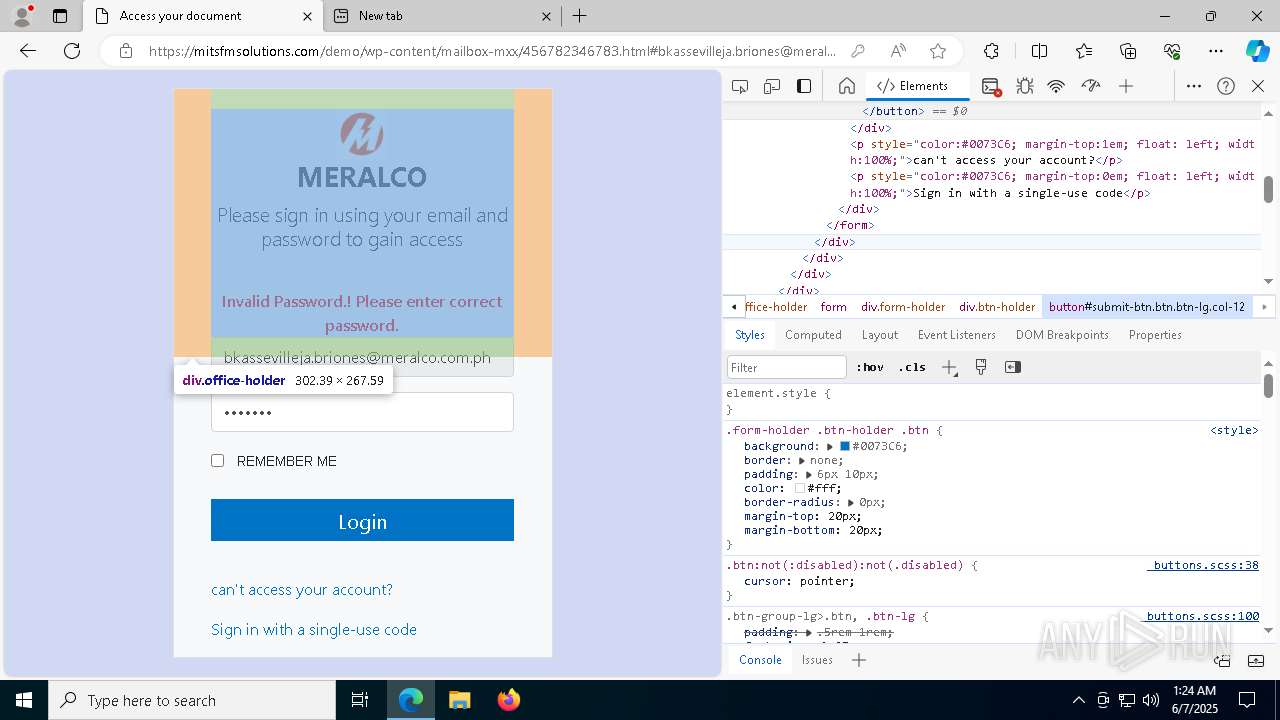Activate the inspect element picker tool
This screenshot has width=1280, height=720.
(x=740, y=86)
